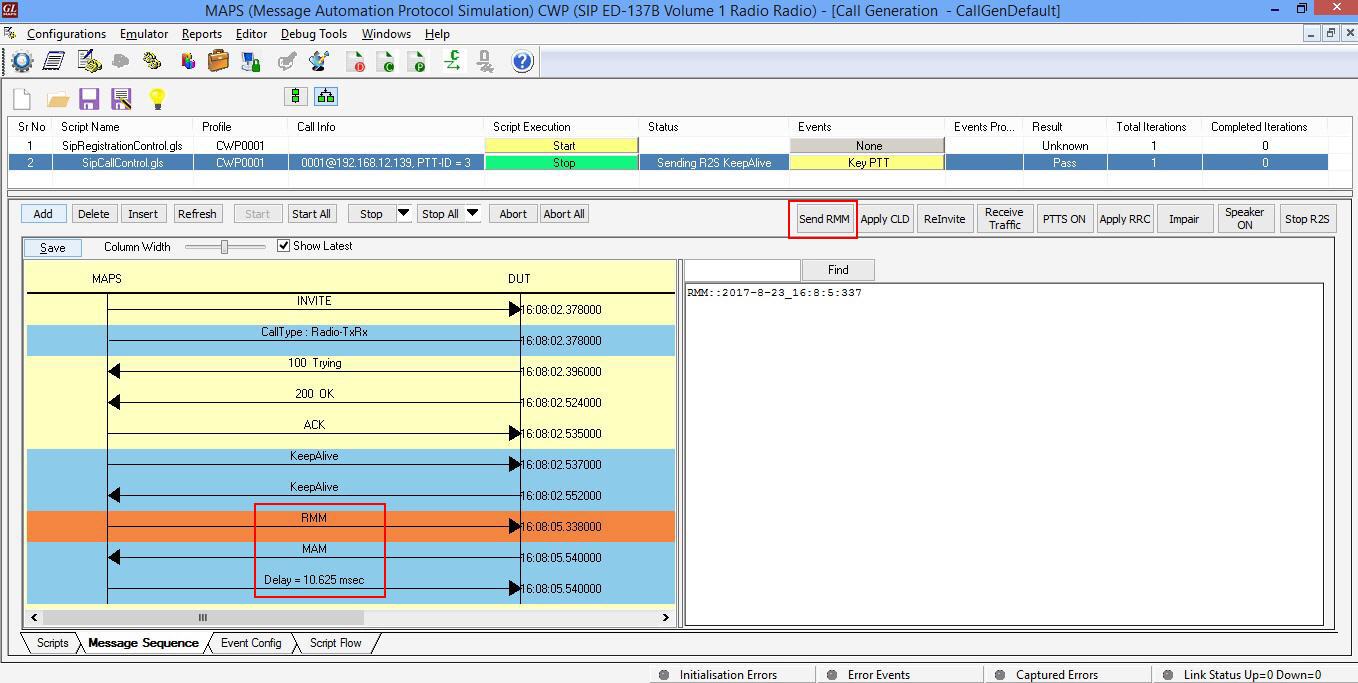Screen dimensions: 1358x683
Task: Click the green hierarchy tree layout icon
Action: 326,96
